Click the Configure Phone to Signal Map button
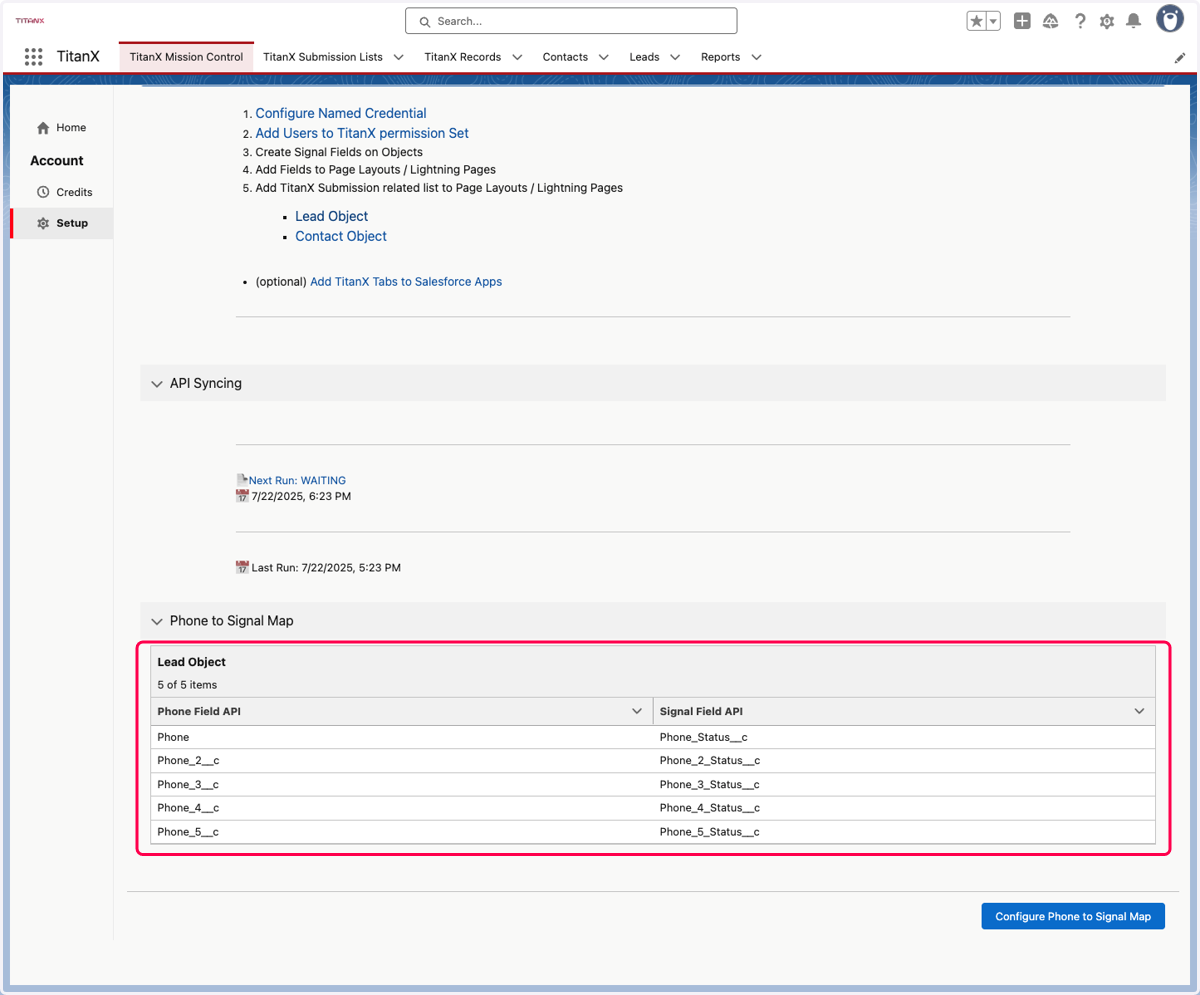 1073,916
